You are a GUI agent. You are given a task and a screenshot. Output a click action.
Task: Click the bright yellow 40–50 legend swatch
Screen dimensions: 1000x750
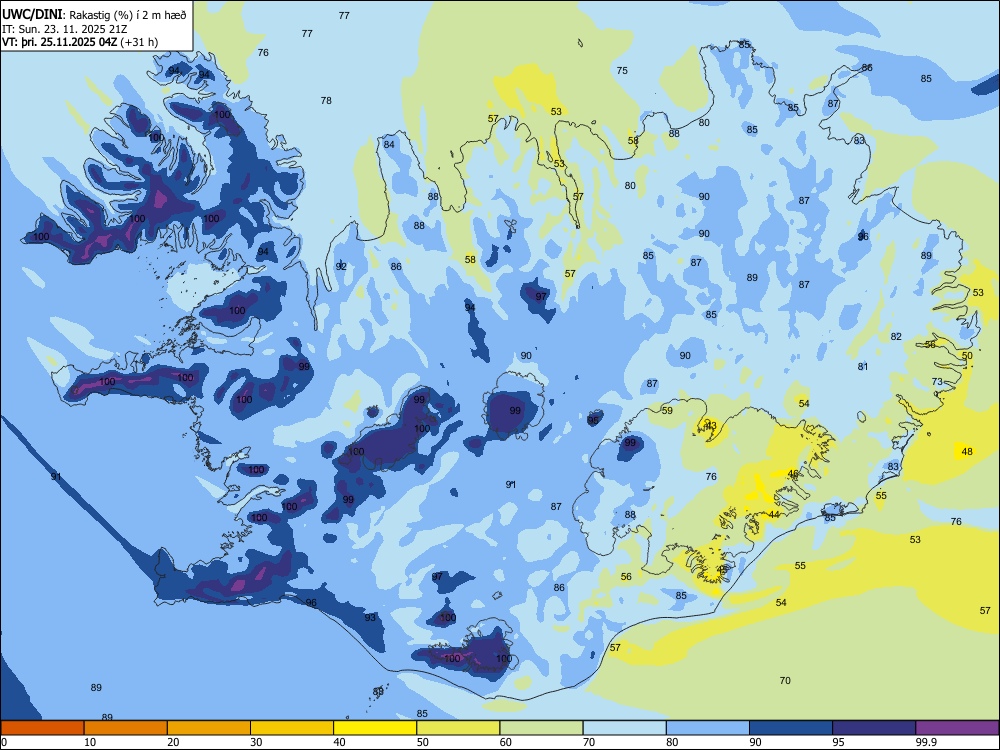click(375, 728)
